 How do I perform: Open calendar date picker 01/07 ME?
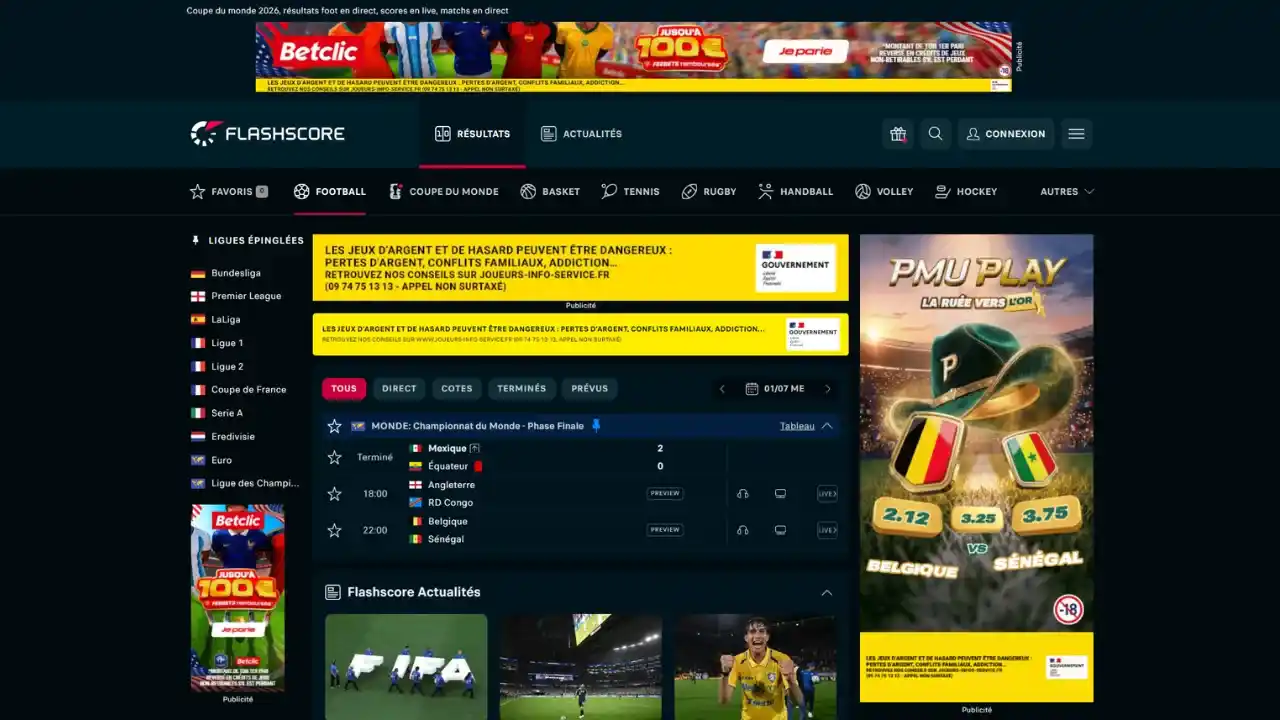[x=775, y=389]
